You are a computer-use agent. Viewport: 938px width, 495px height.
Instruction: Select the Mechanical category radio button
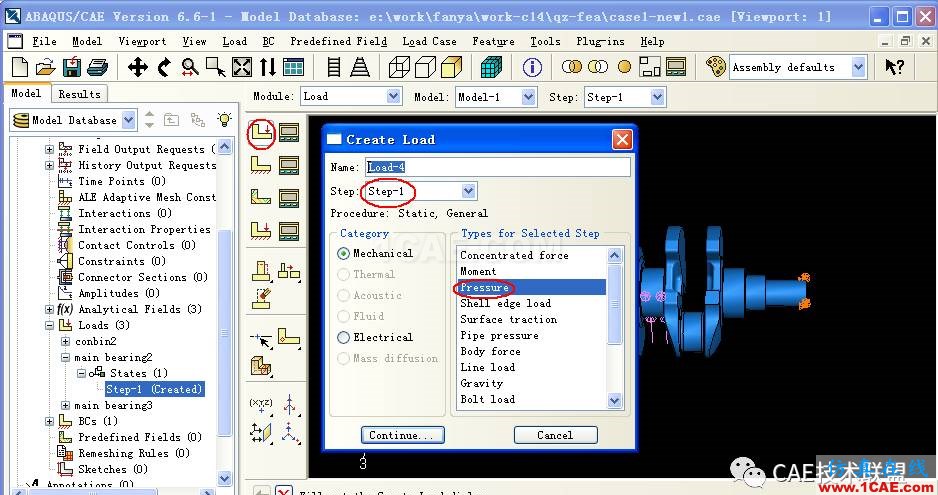(343, 254)
